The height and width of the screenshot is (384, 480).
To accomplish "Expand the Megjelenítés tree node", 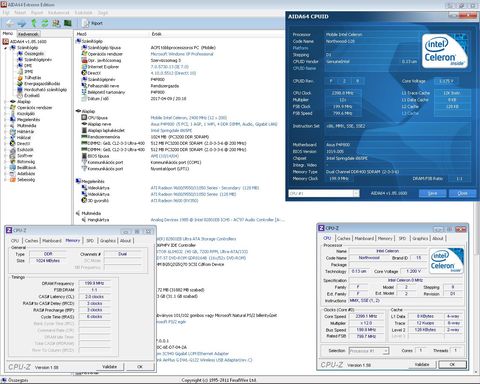I will click(x=6, y=120).
